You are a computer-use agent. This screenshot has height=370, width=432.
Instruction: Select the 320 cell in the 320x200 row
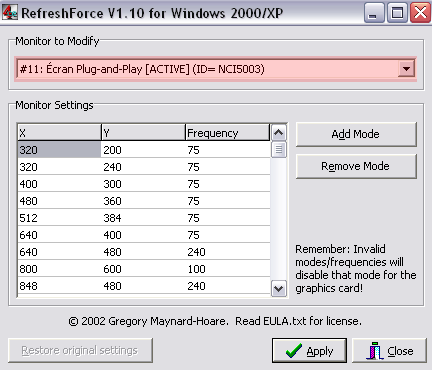click(x=59, y=150)
